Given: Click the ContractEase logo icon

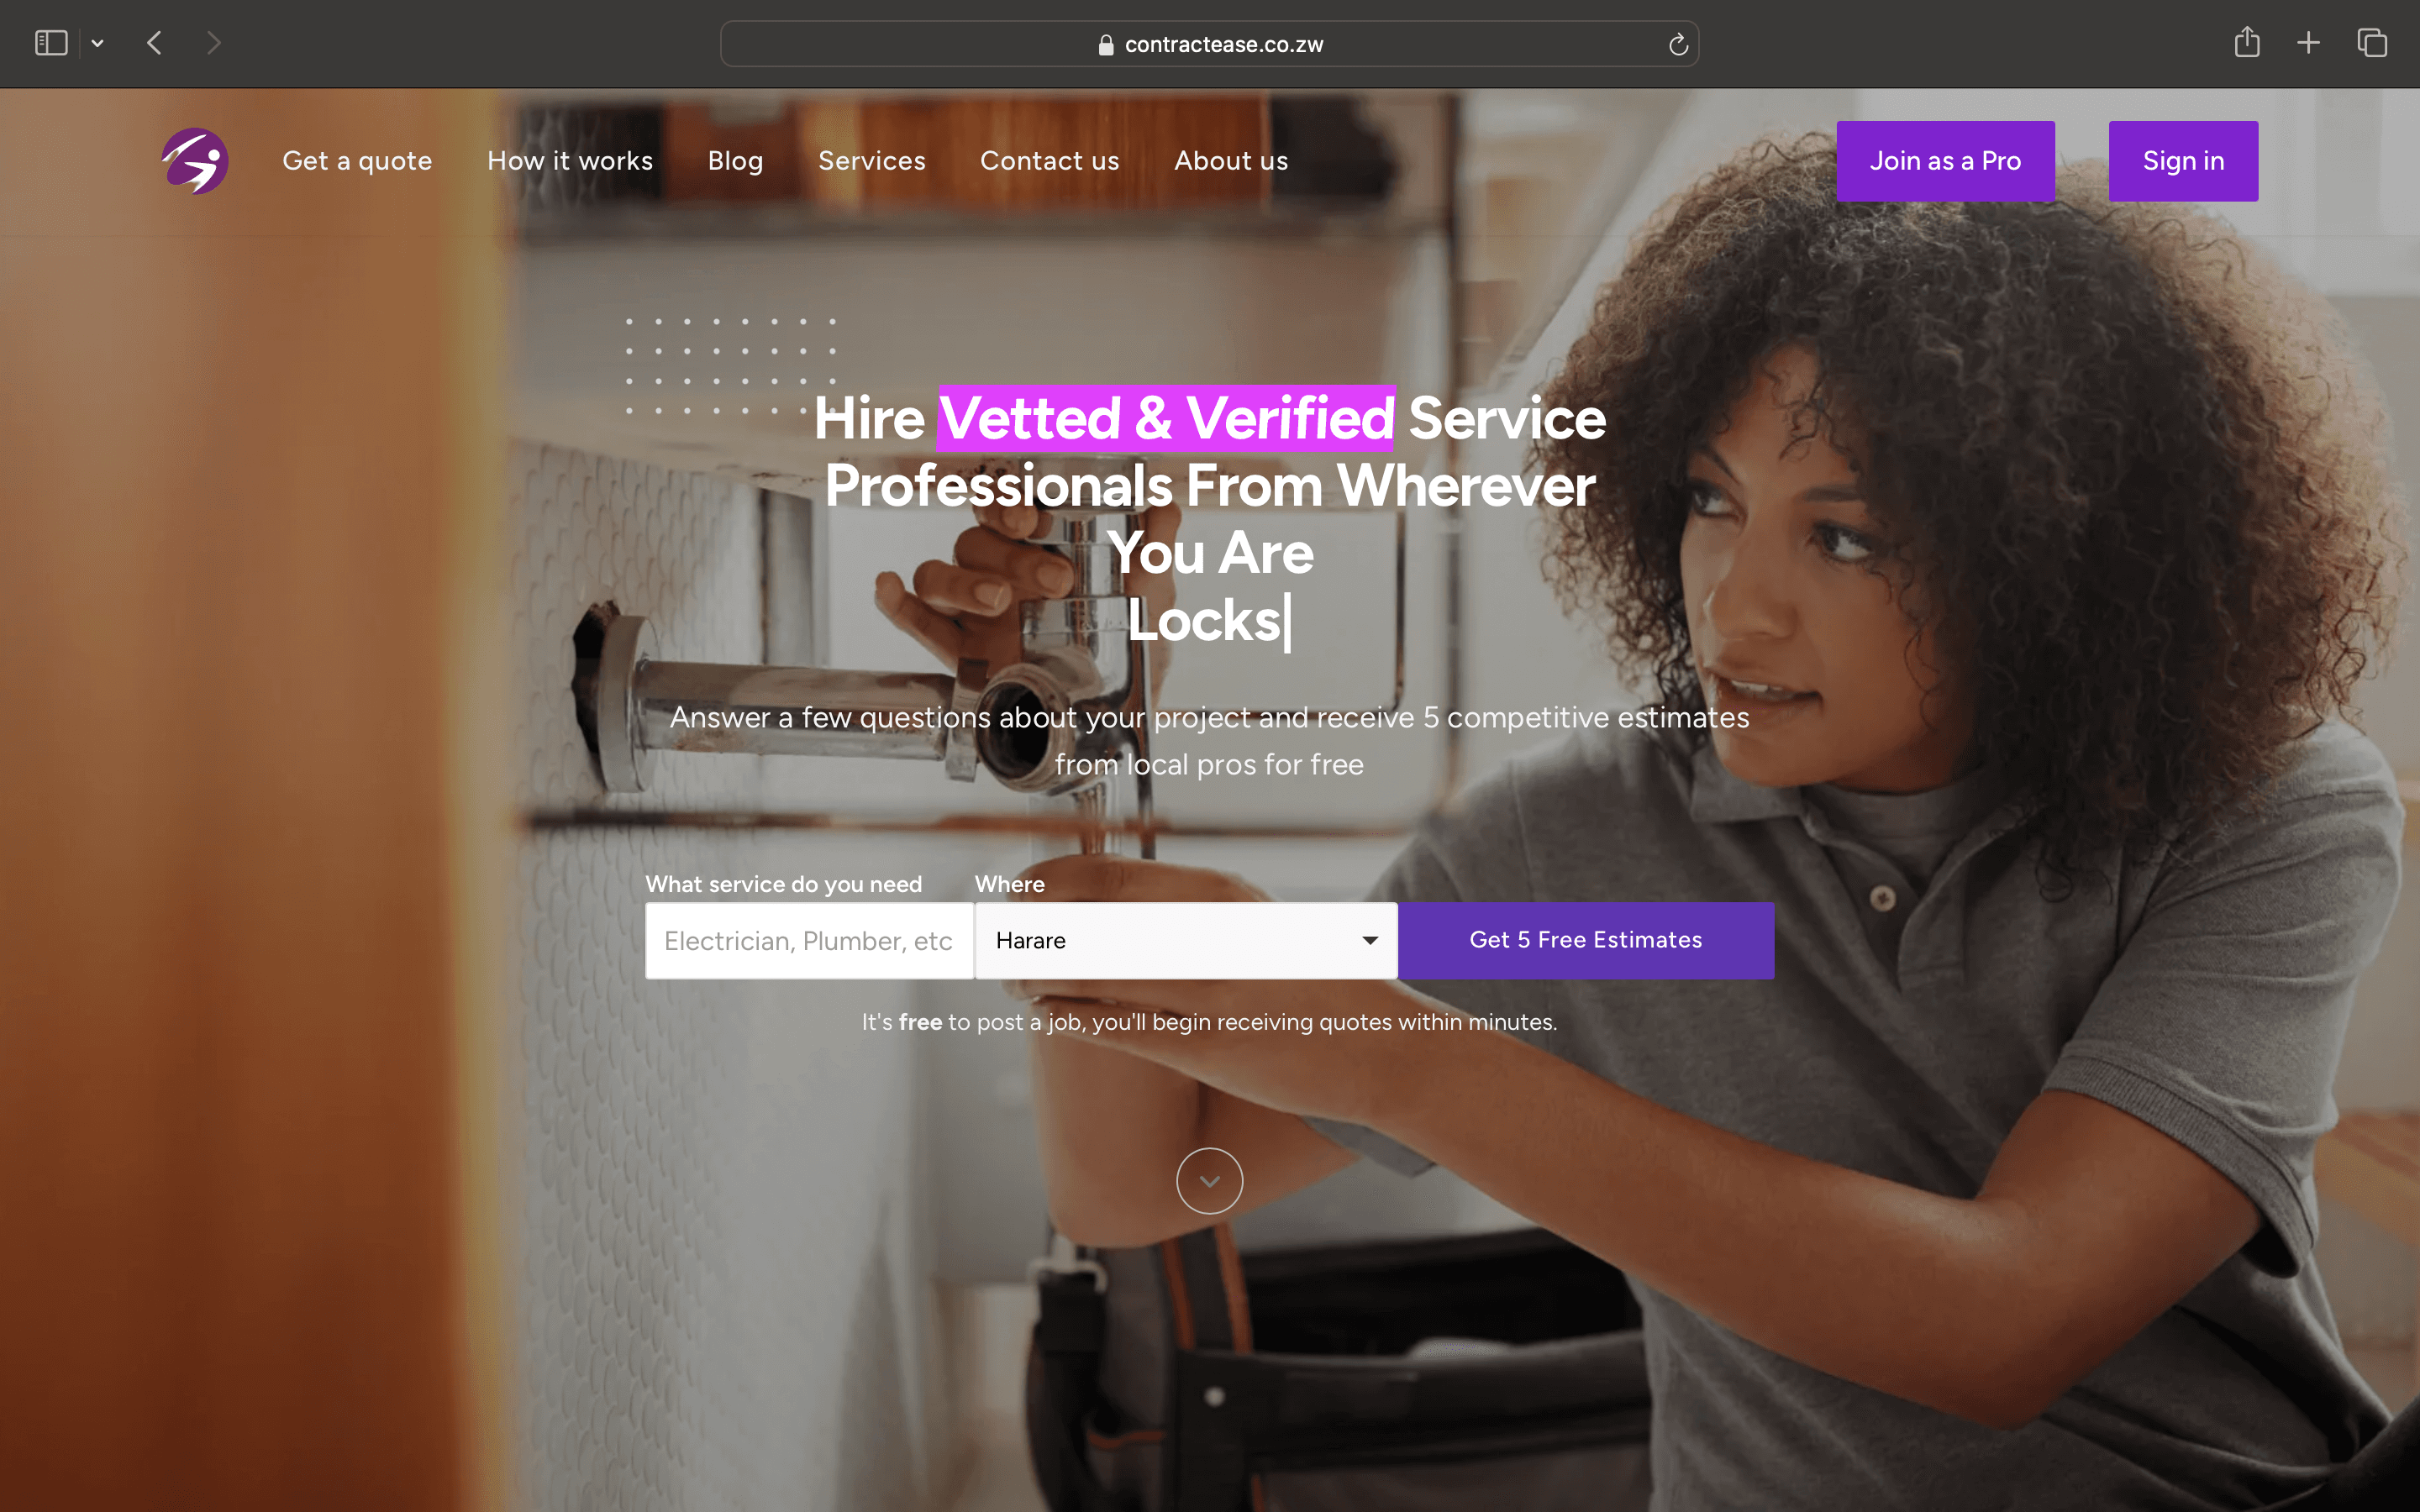Looking at the screenshot, I should click(195, 161).
